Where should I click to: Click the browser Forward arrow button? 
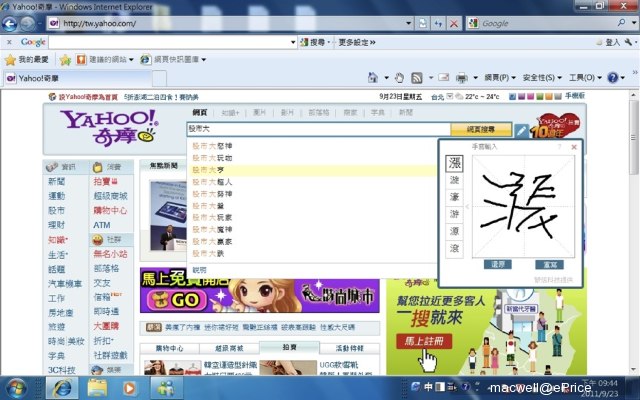(x=27, y=24)
